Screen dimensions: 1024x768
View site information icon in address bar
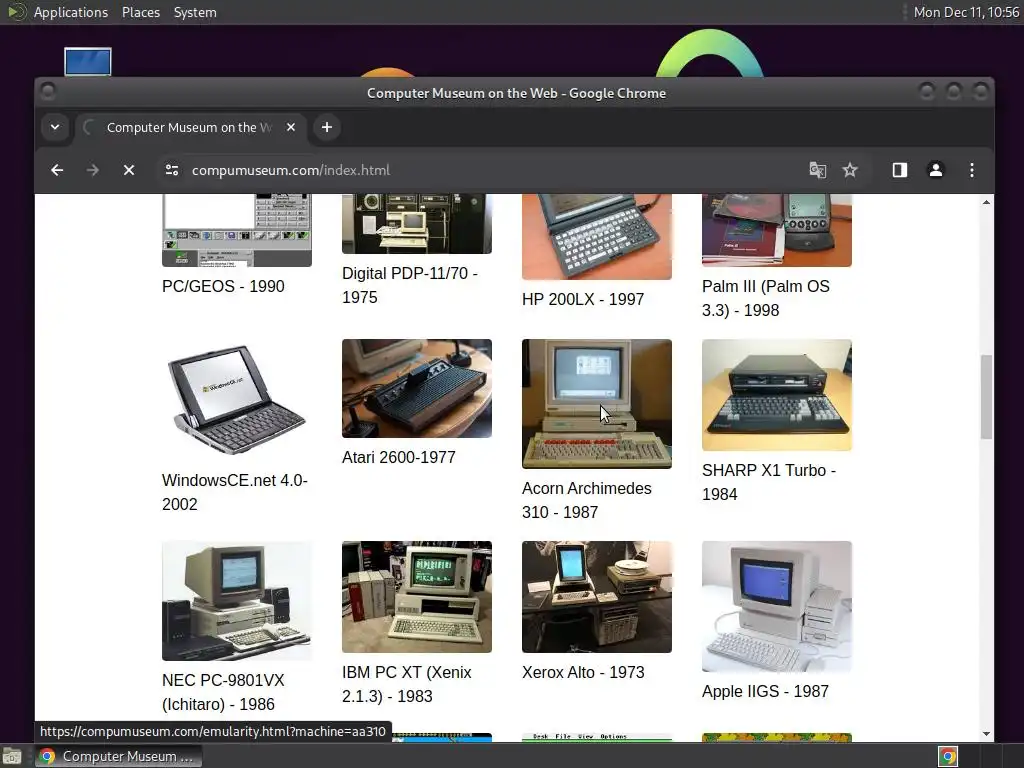(172, 170)
